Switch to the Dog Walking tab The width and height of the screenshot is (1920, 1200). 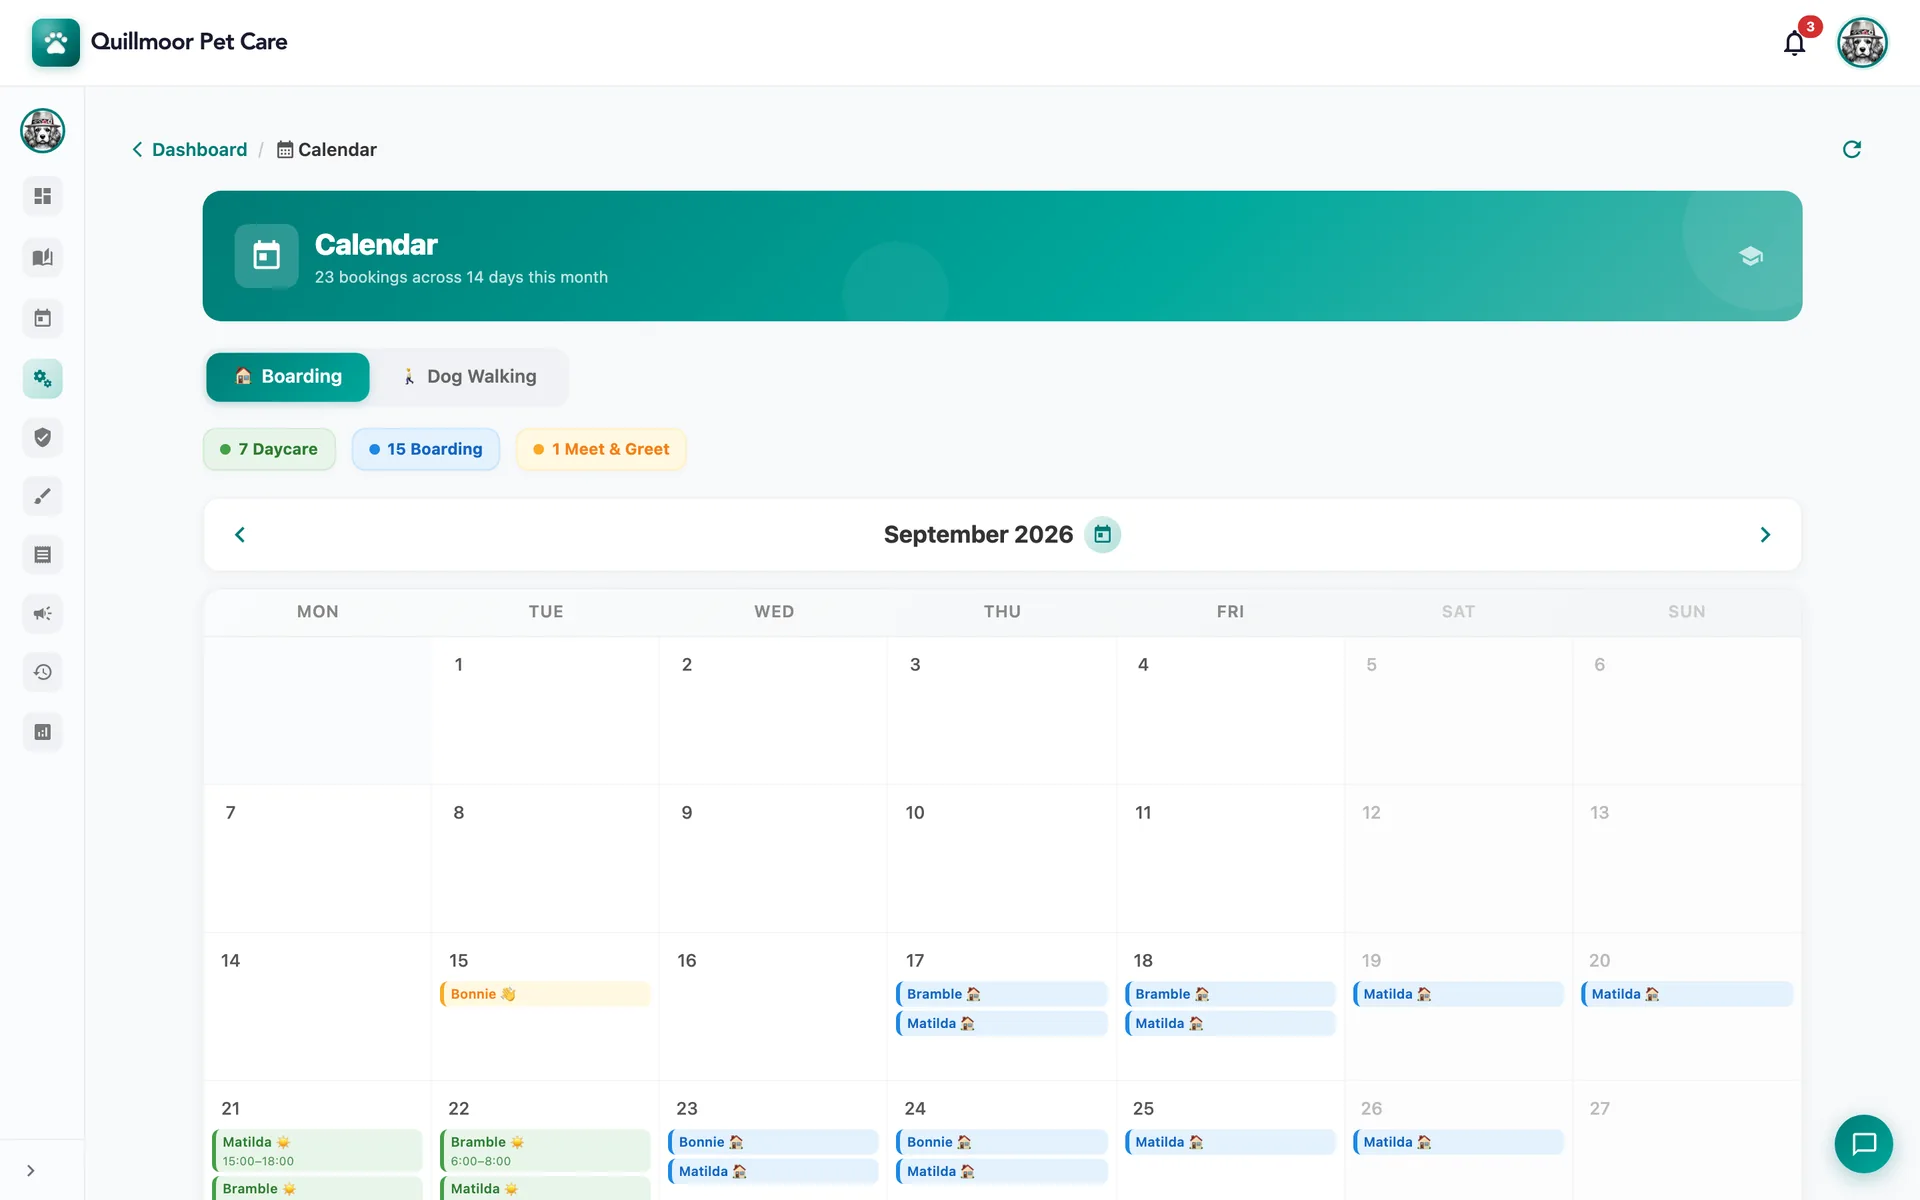tap(469, 377)
